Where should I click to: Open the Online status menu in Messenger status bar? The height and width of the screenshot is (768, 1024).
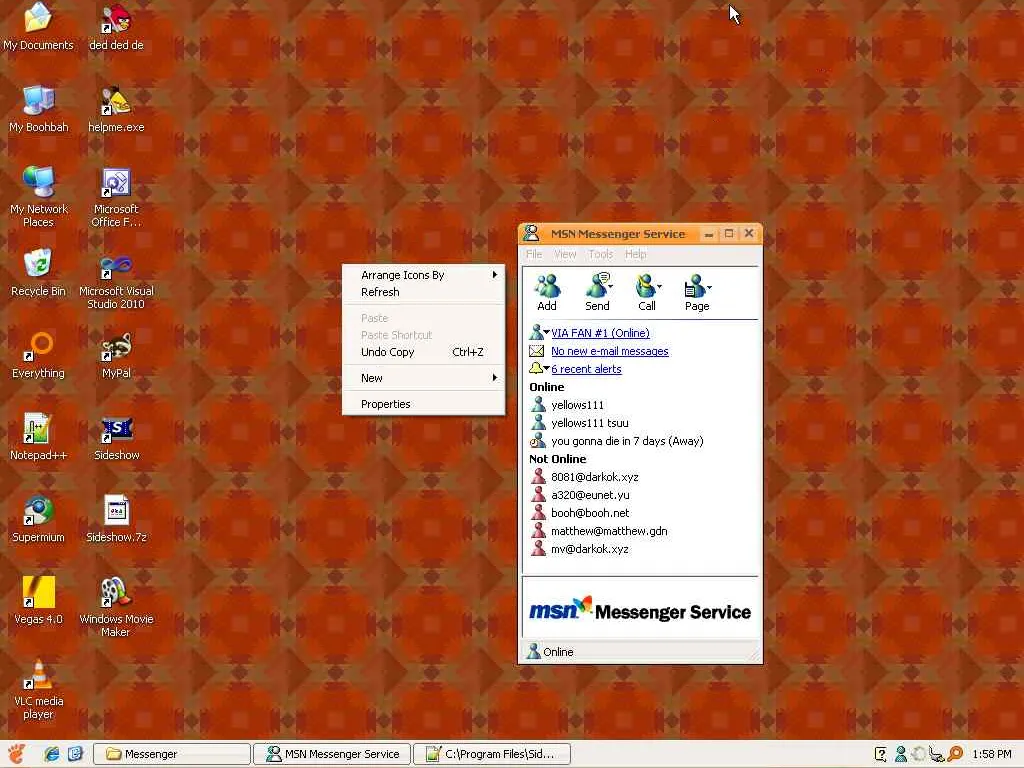click(x=551, y=652)
